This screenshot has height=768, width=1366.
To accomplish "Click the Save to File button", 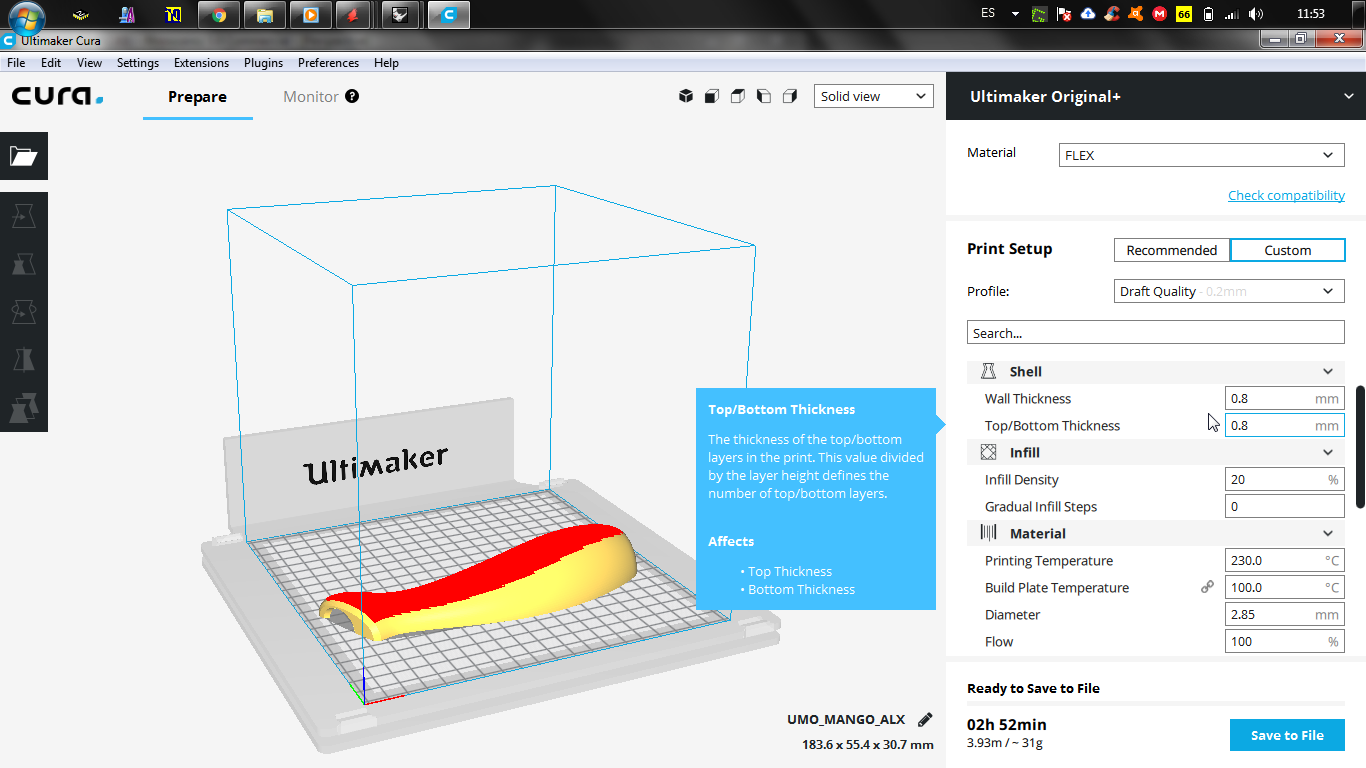I will tap(1287, 735).
